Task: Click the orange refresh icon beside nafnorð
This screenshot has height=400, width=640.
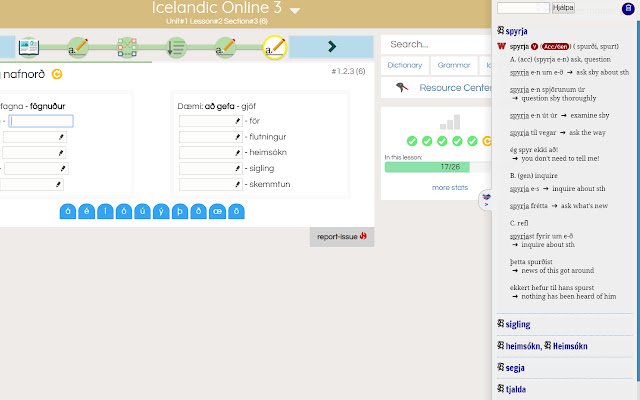Action: pyautogui.click(x=57, y=74)
